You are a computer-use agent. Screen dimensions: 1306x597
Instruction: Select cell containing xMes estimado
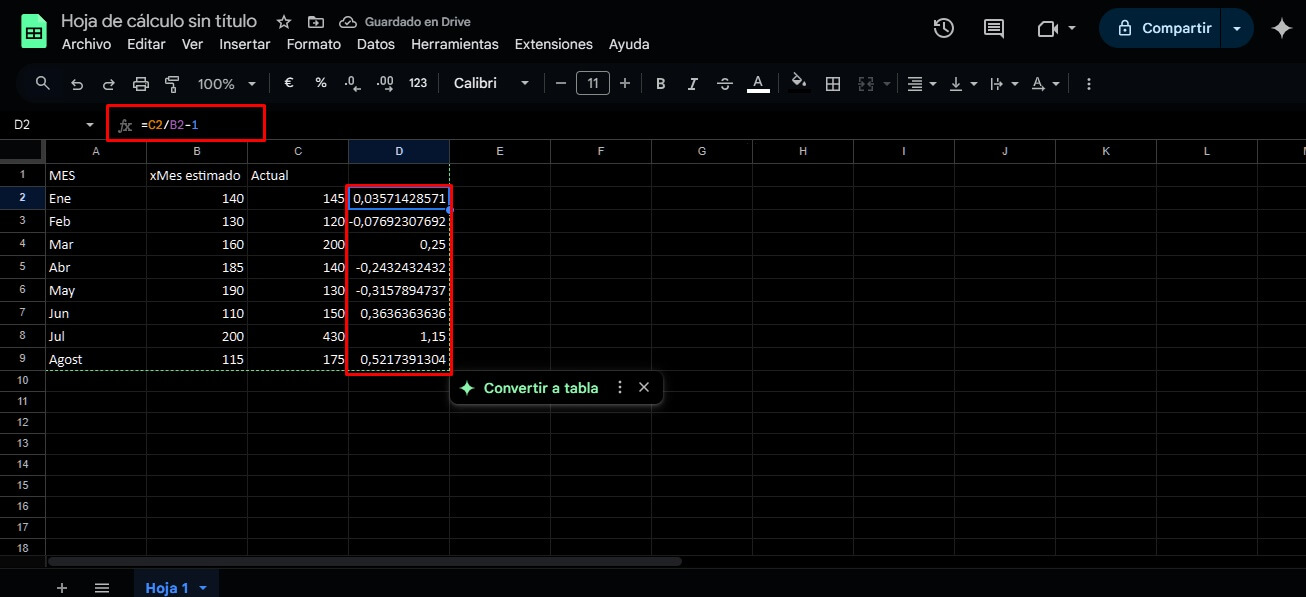coord(197,175)
